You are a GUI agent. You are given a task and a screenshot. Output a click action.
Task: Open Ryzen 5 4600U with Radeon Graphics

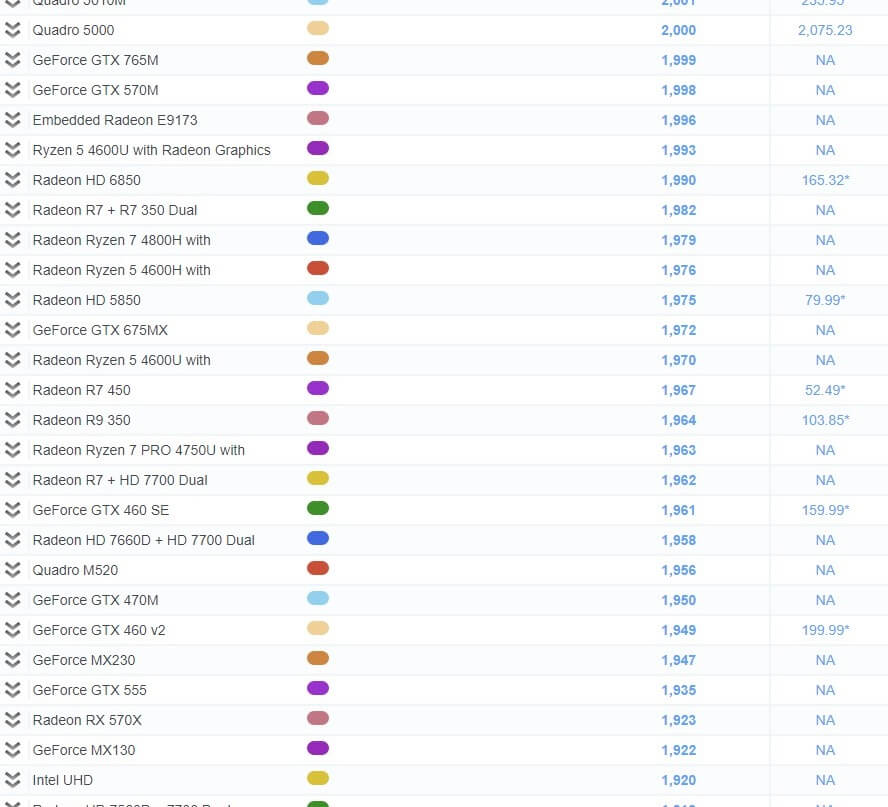[151, 150]
